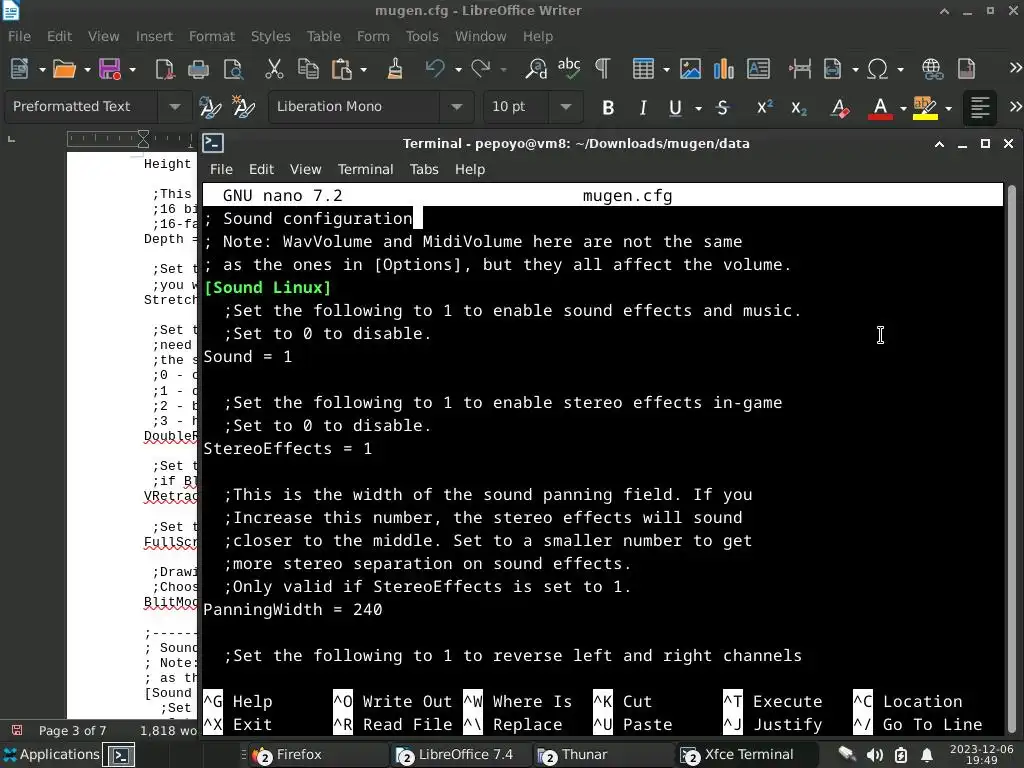Toggle Italic formatting
The height and width of the screenshot is (768, 1024).
tap(643, 108)
